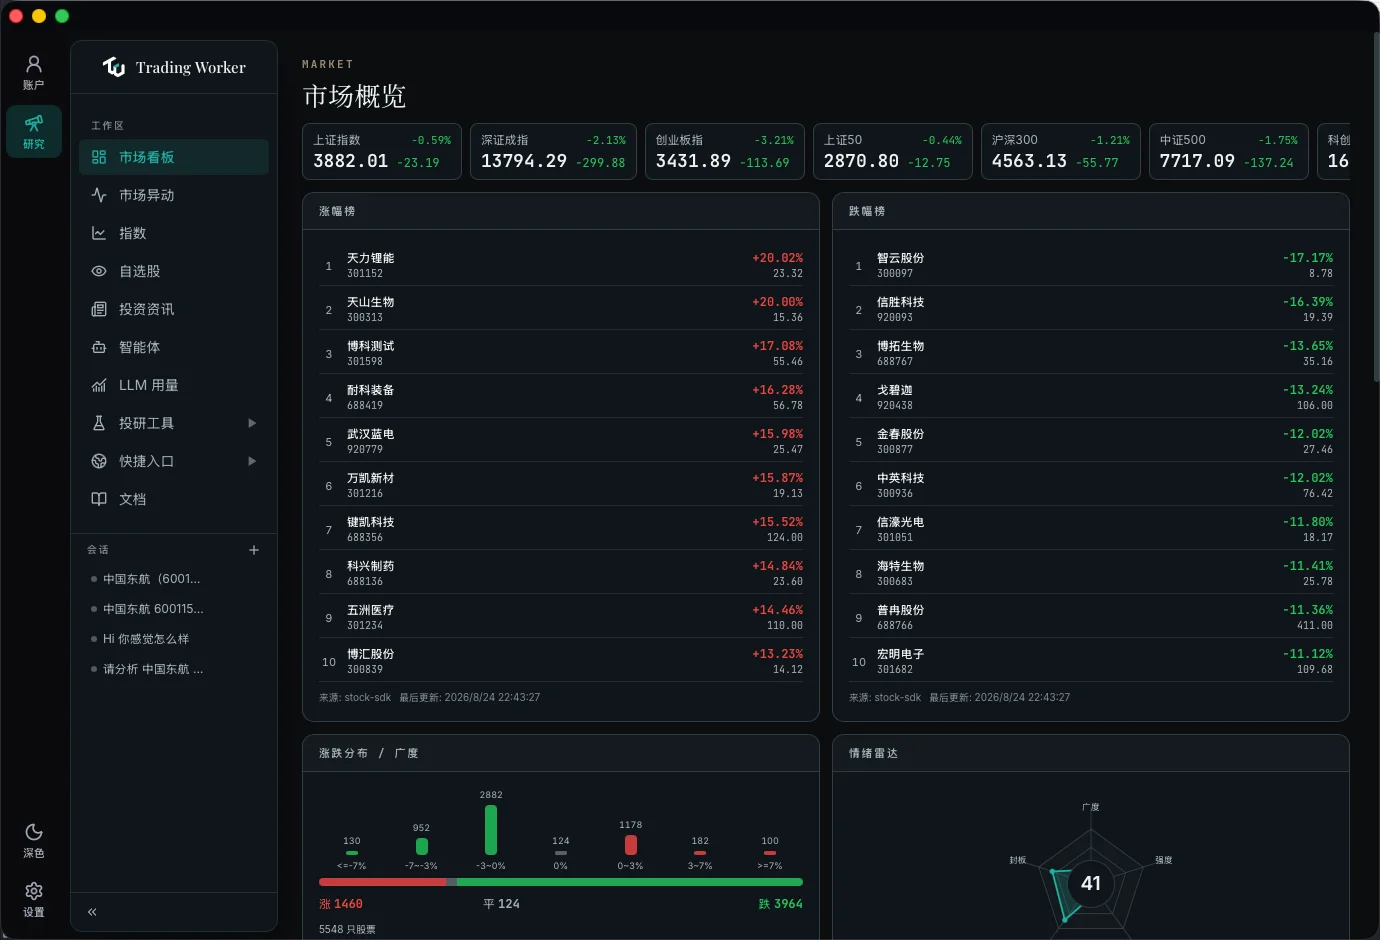Viewport: 1380px width, 940px height.
Task: Expand the 投研工具 submenu arrow
Action: 252,423
